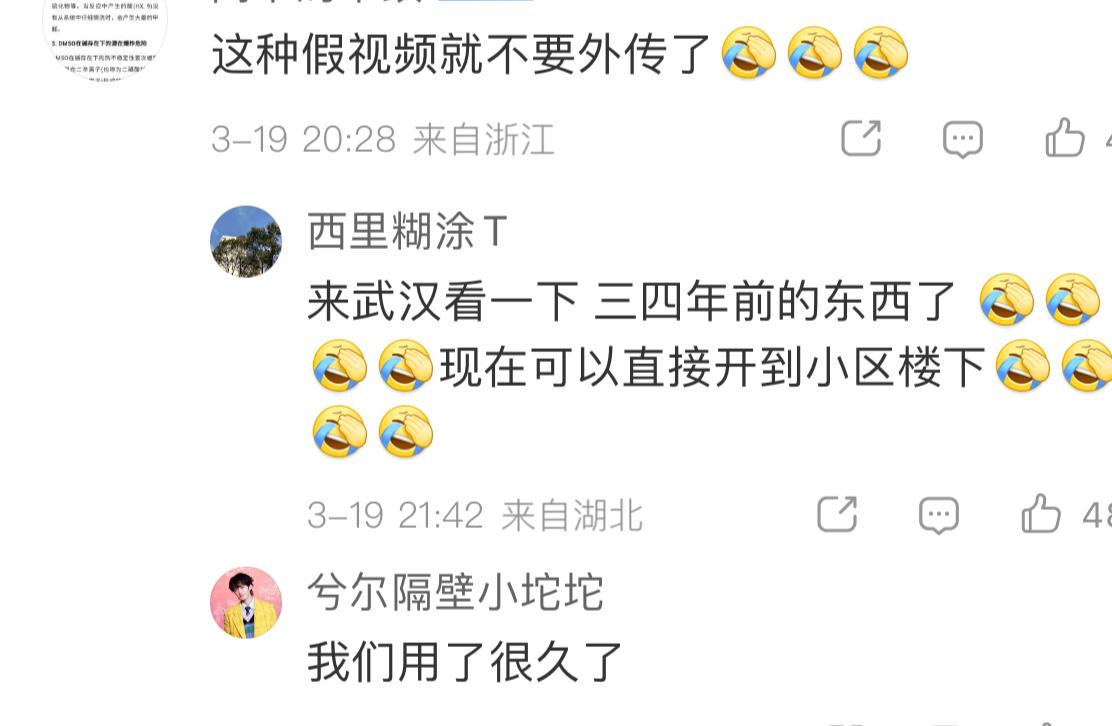
Task: Select comment text 我们用了很久了
Action: click(x=465, y=661)
